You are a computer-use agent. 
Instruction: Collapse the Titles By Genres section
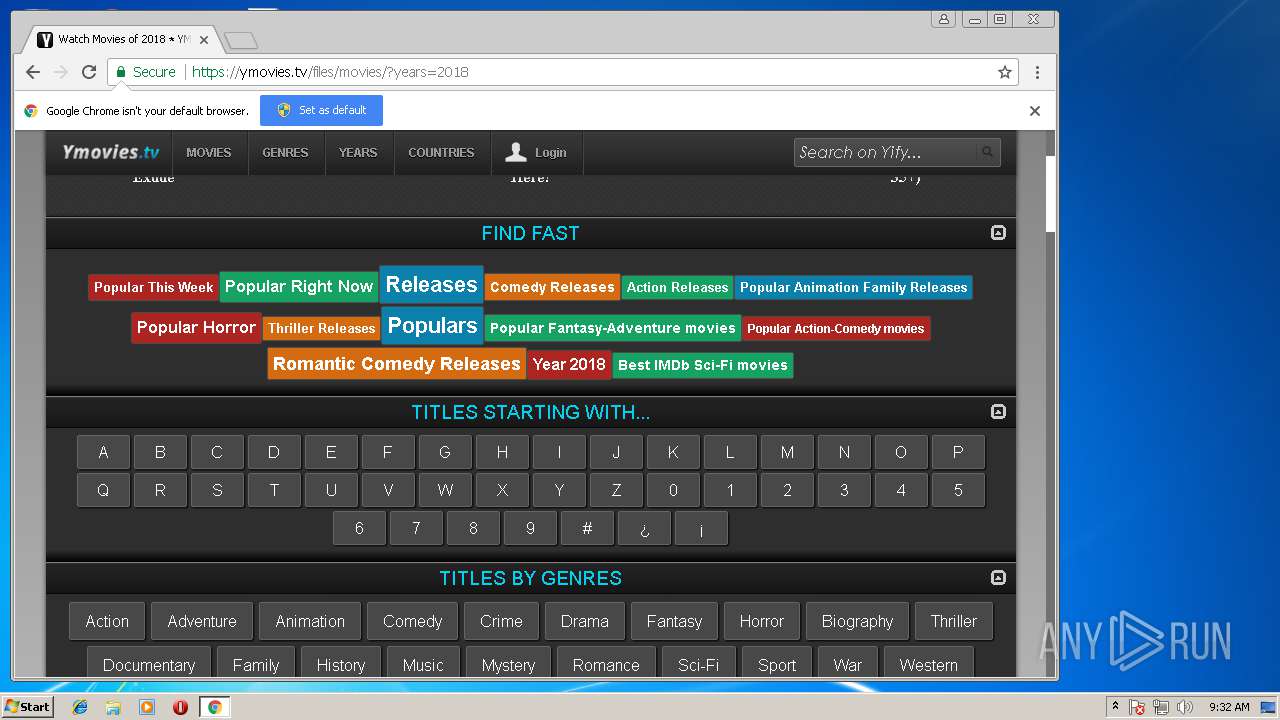point(998,578)
